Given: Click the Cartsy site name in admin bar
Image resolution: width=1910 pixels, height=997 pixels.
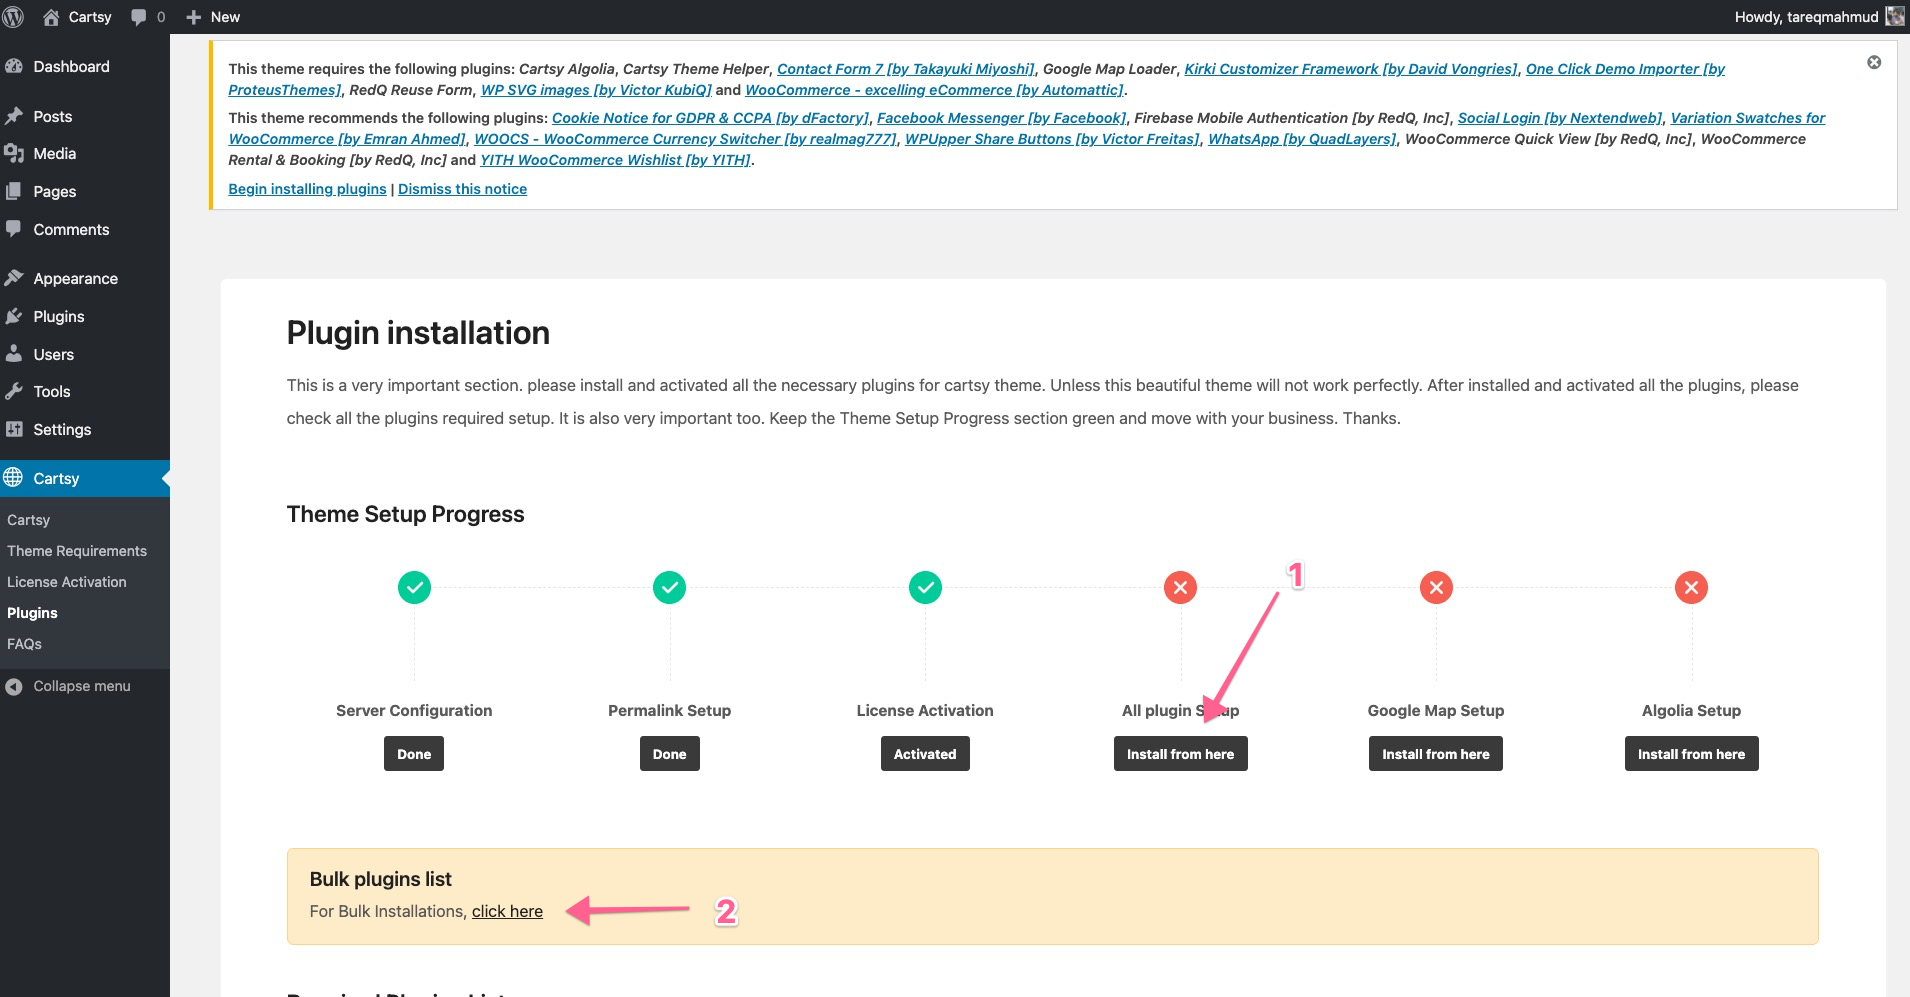Looking at the screenshot, I should click(90, 17).
